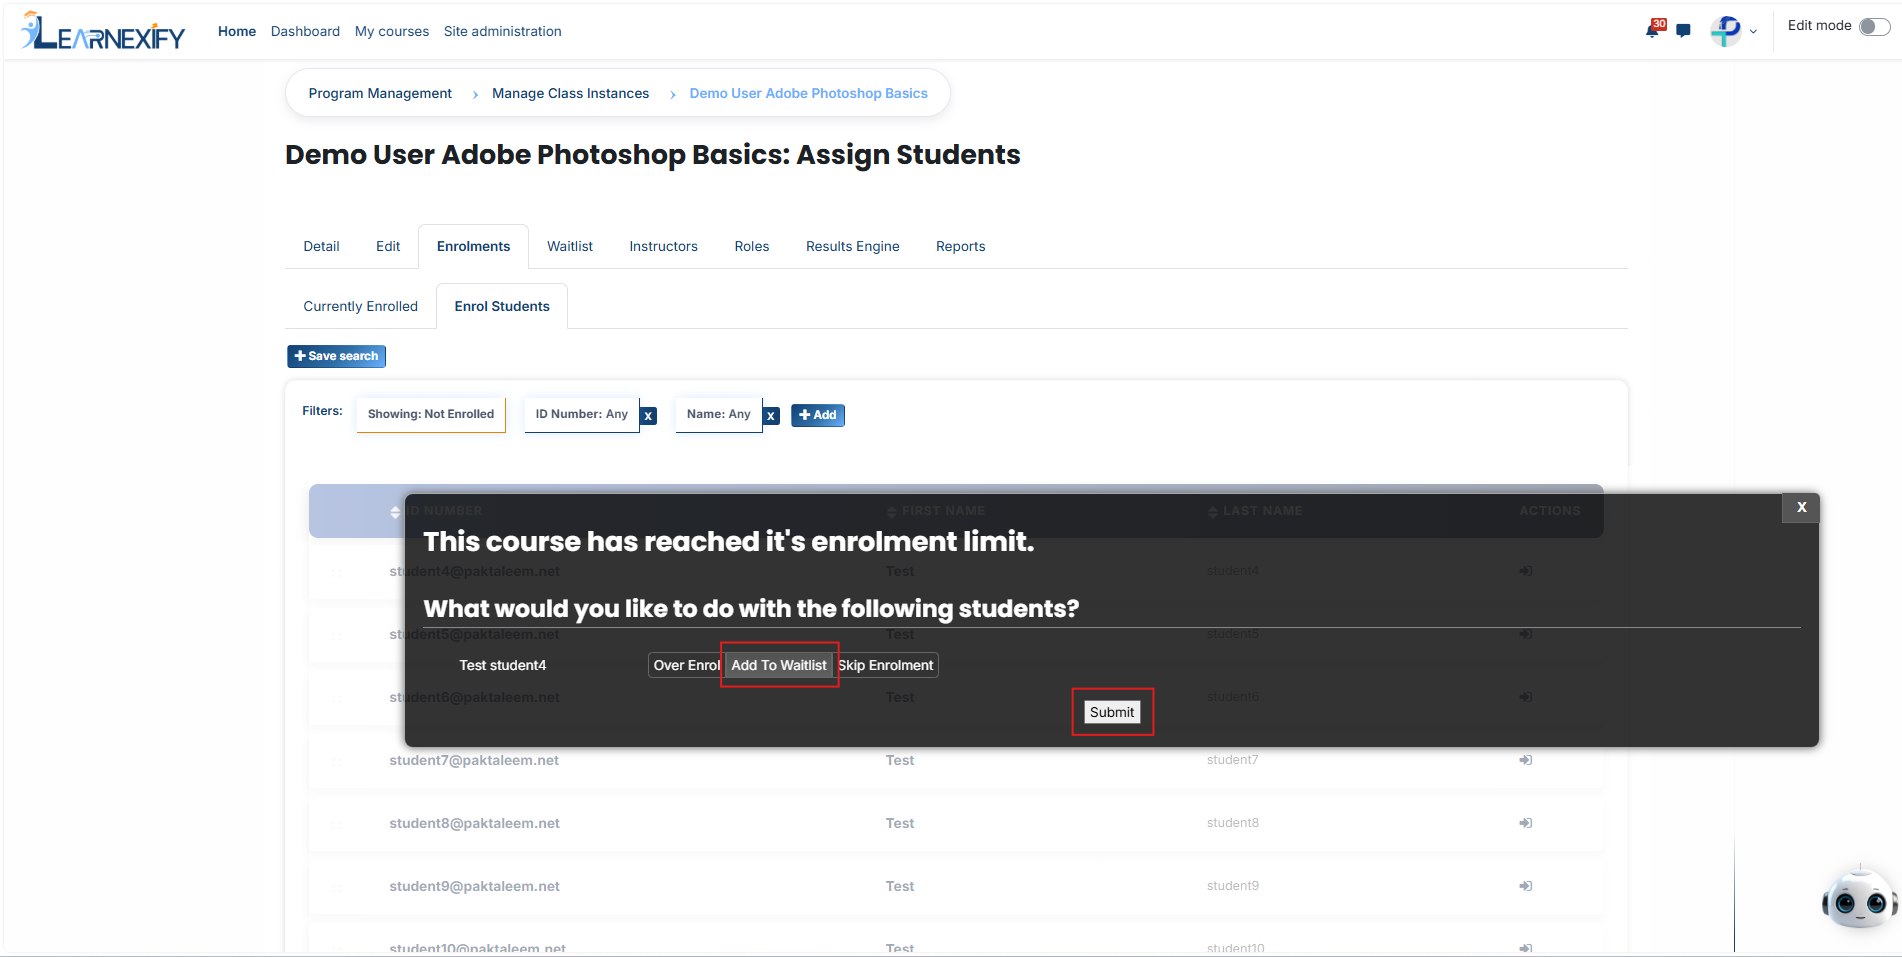Click the Save search button
Viewport: 1902px width, 957px height.
tap(336, 356)
